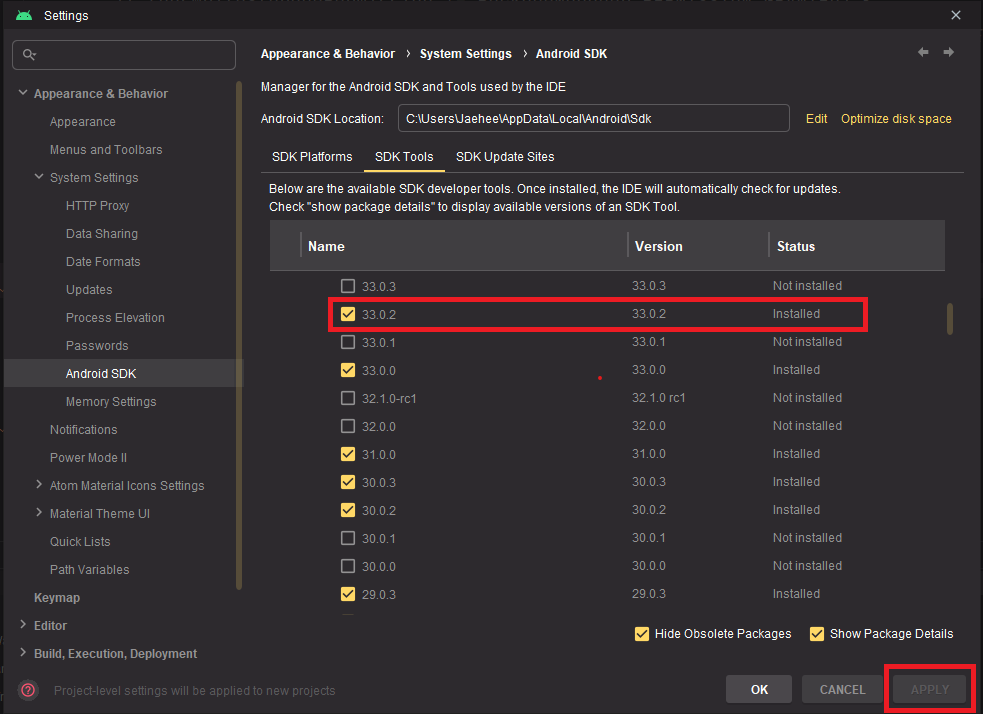
Task: Open Date Formats settings
Action: coord(103,261)
